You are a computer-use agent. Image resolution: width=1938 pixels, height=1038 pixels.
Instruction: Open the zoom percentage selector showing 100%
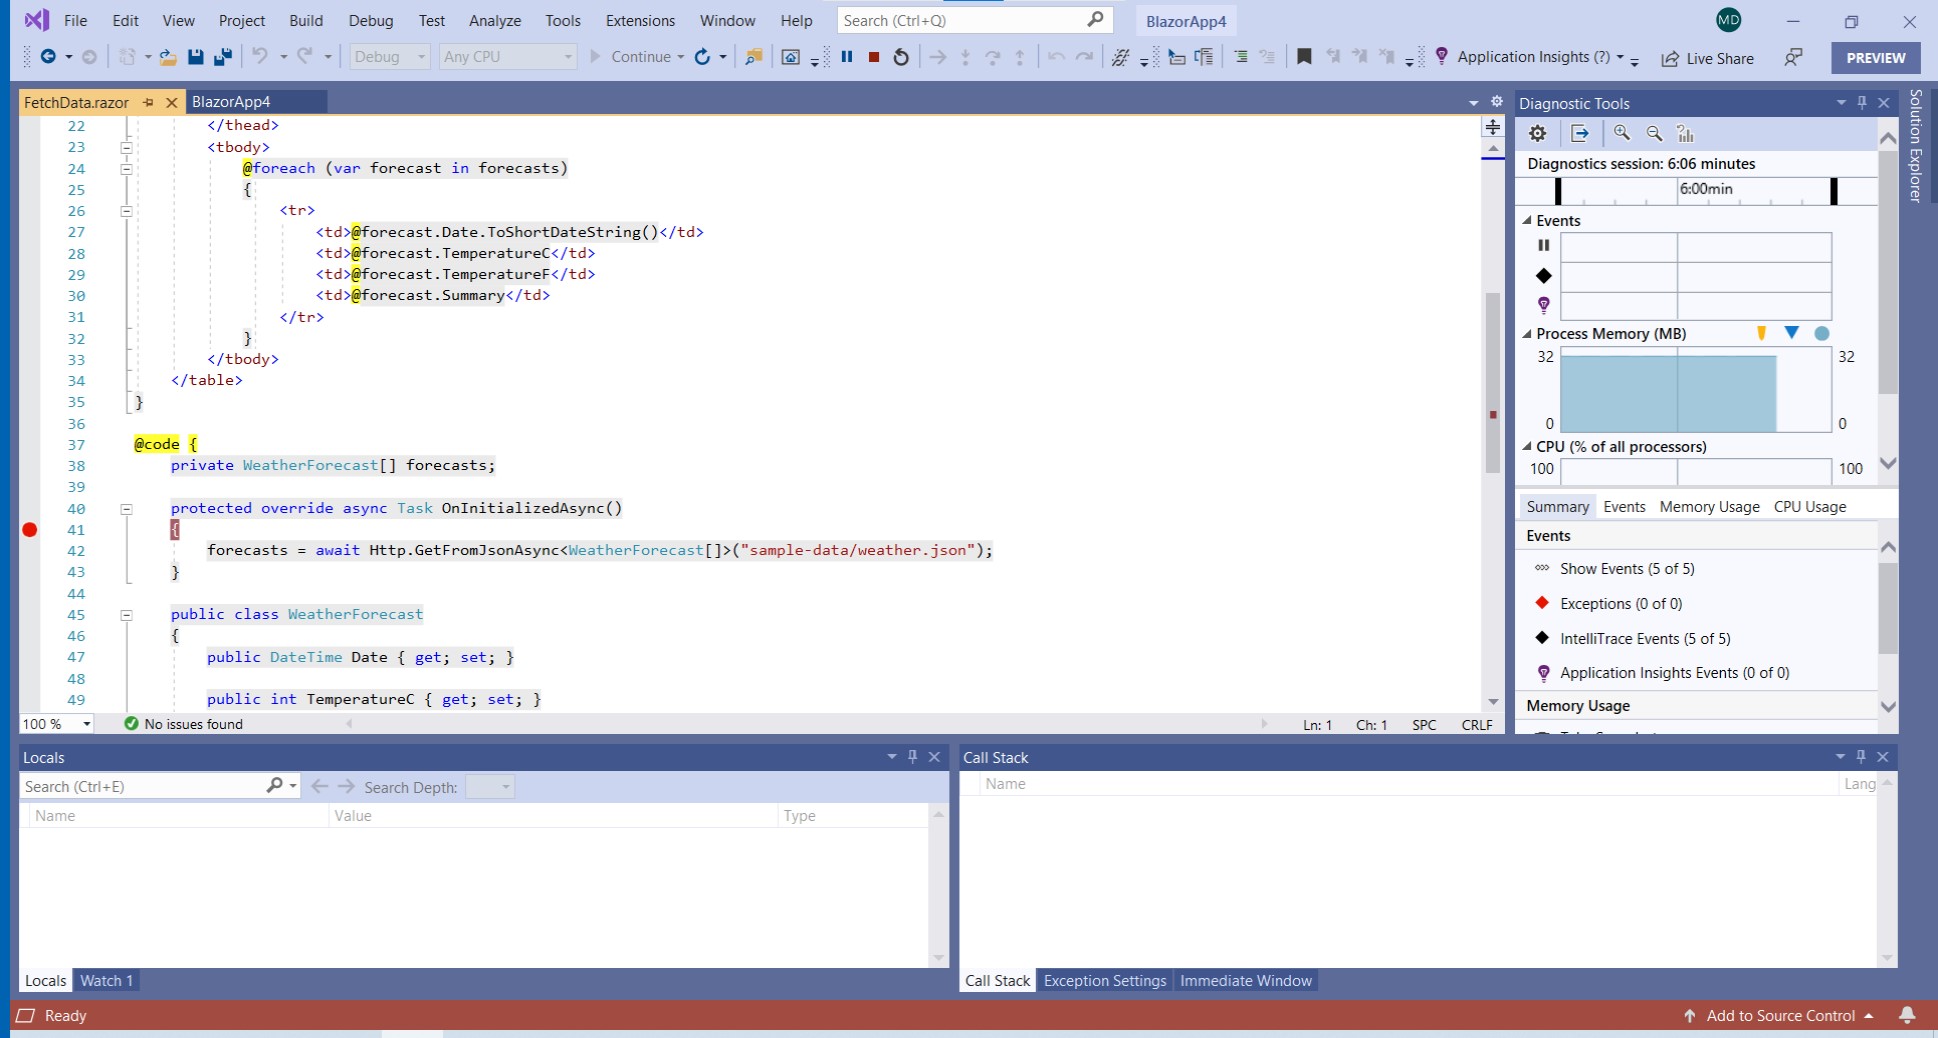tap(55, 723)
